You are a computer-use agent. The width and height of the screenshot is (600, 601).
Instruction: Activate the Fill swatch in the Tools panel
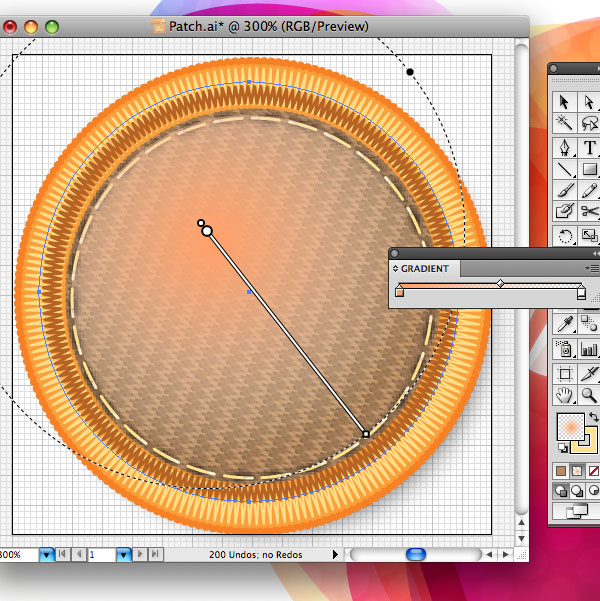(x=570, y=427)
